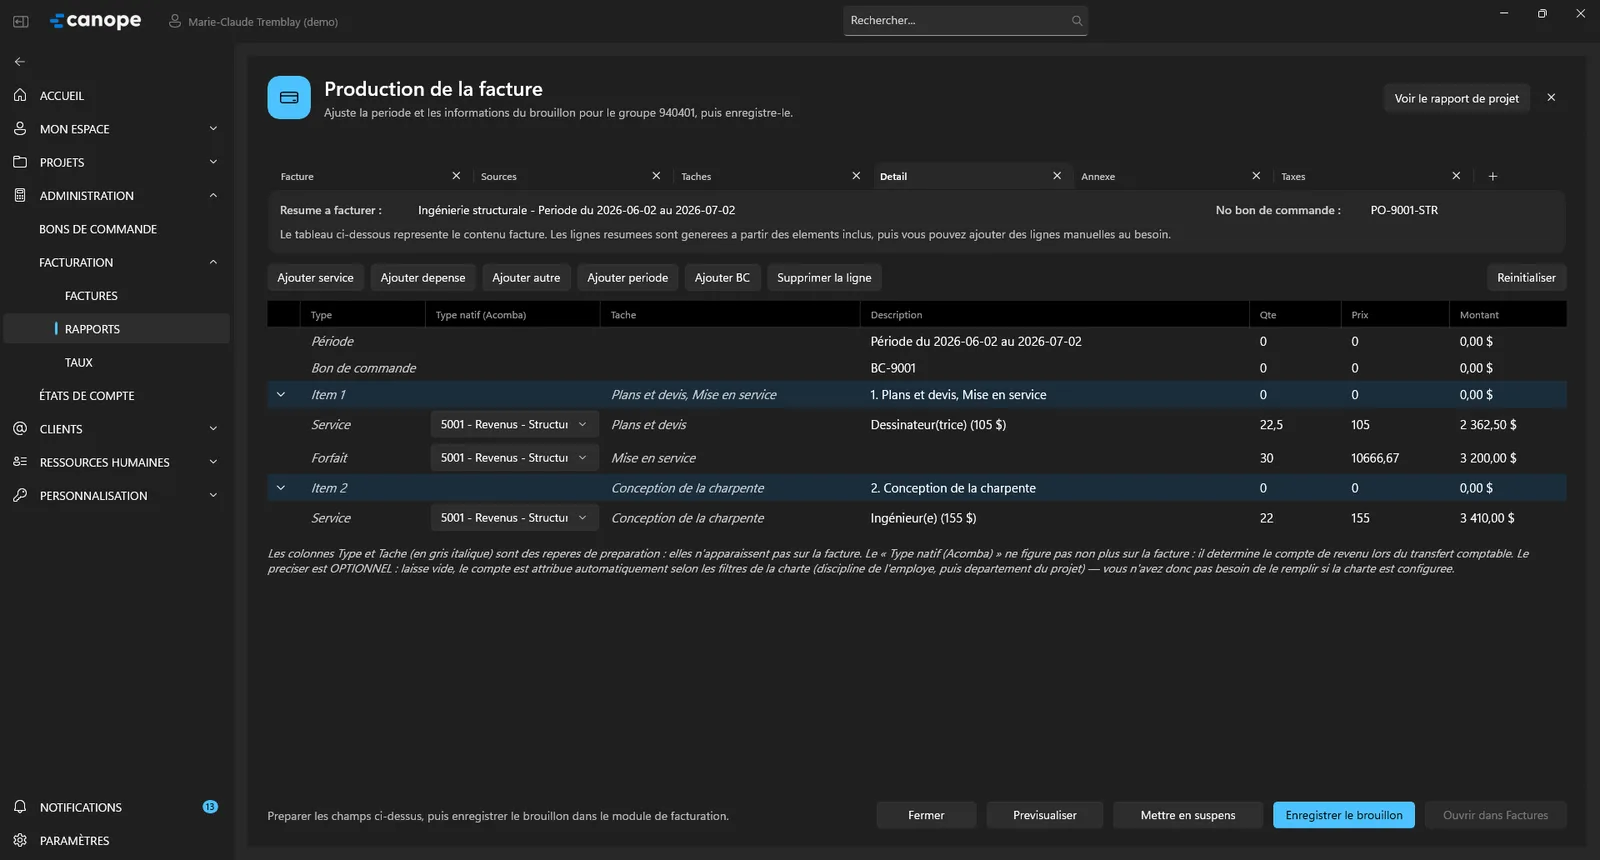Close the Production de la facture panel
The image size is (1600, 860).
1551,98
